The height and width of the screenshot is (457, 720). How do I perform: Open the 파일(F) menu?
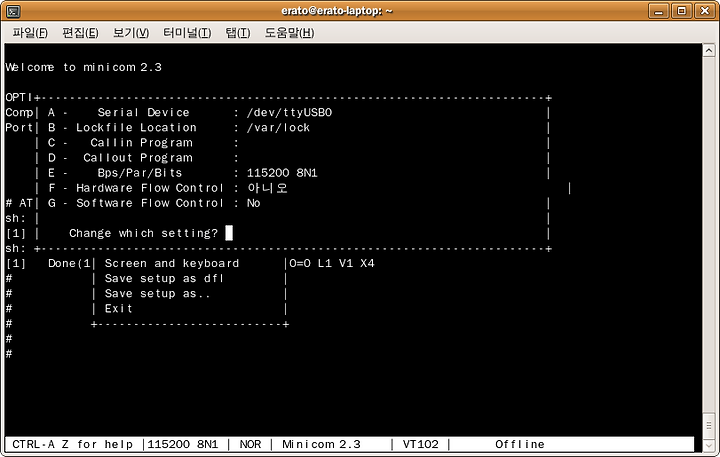coord(30,33)
